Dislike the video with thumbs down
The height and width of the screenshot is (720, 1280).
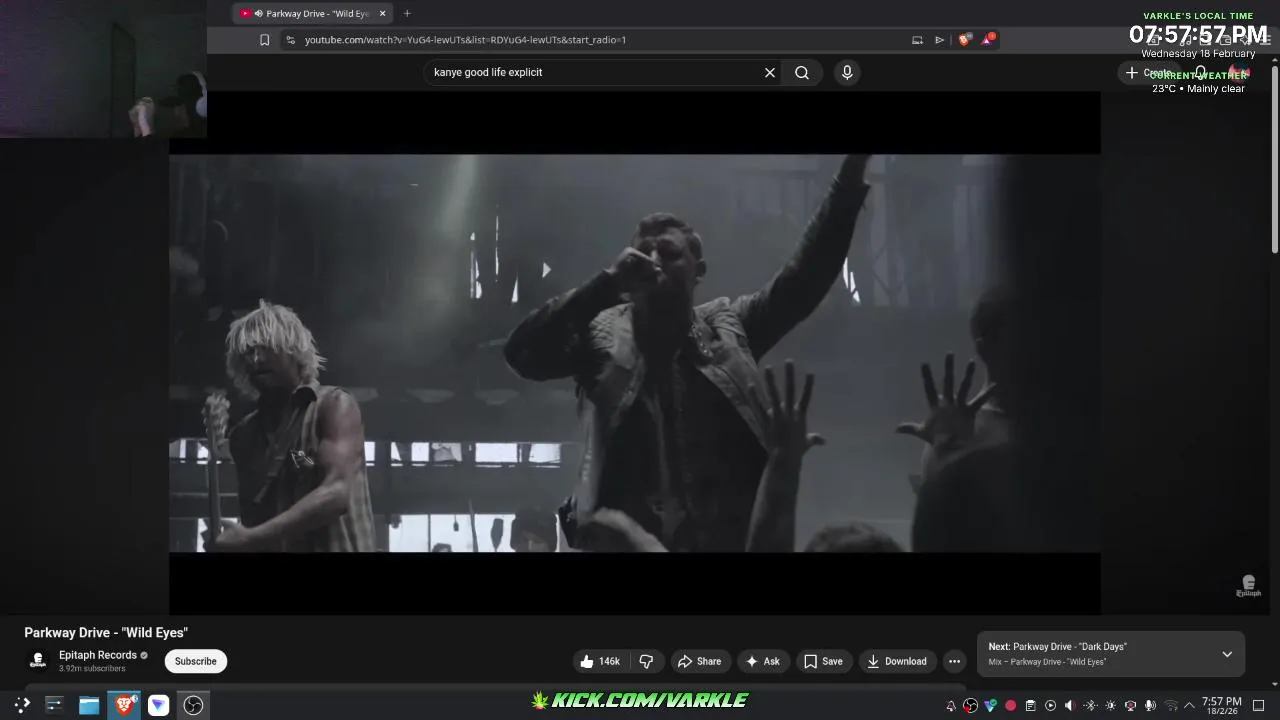646,661
